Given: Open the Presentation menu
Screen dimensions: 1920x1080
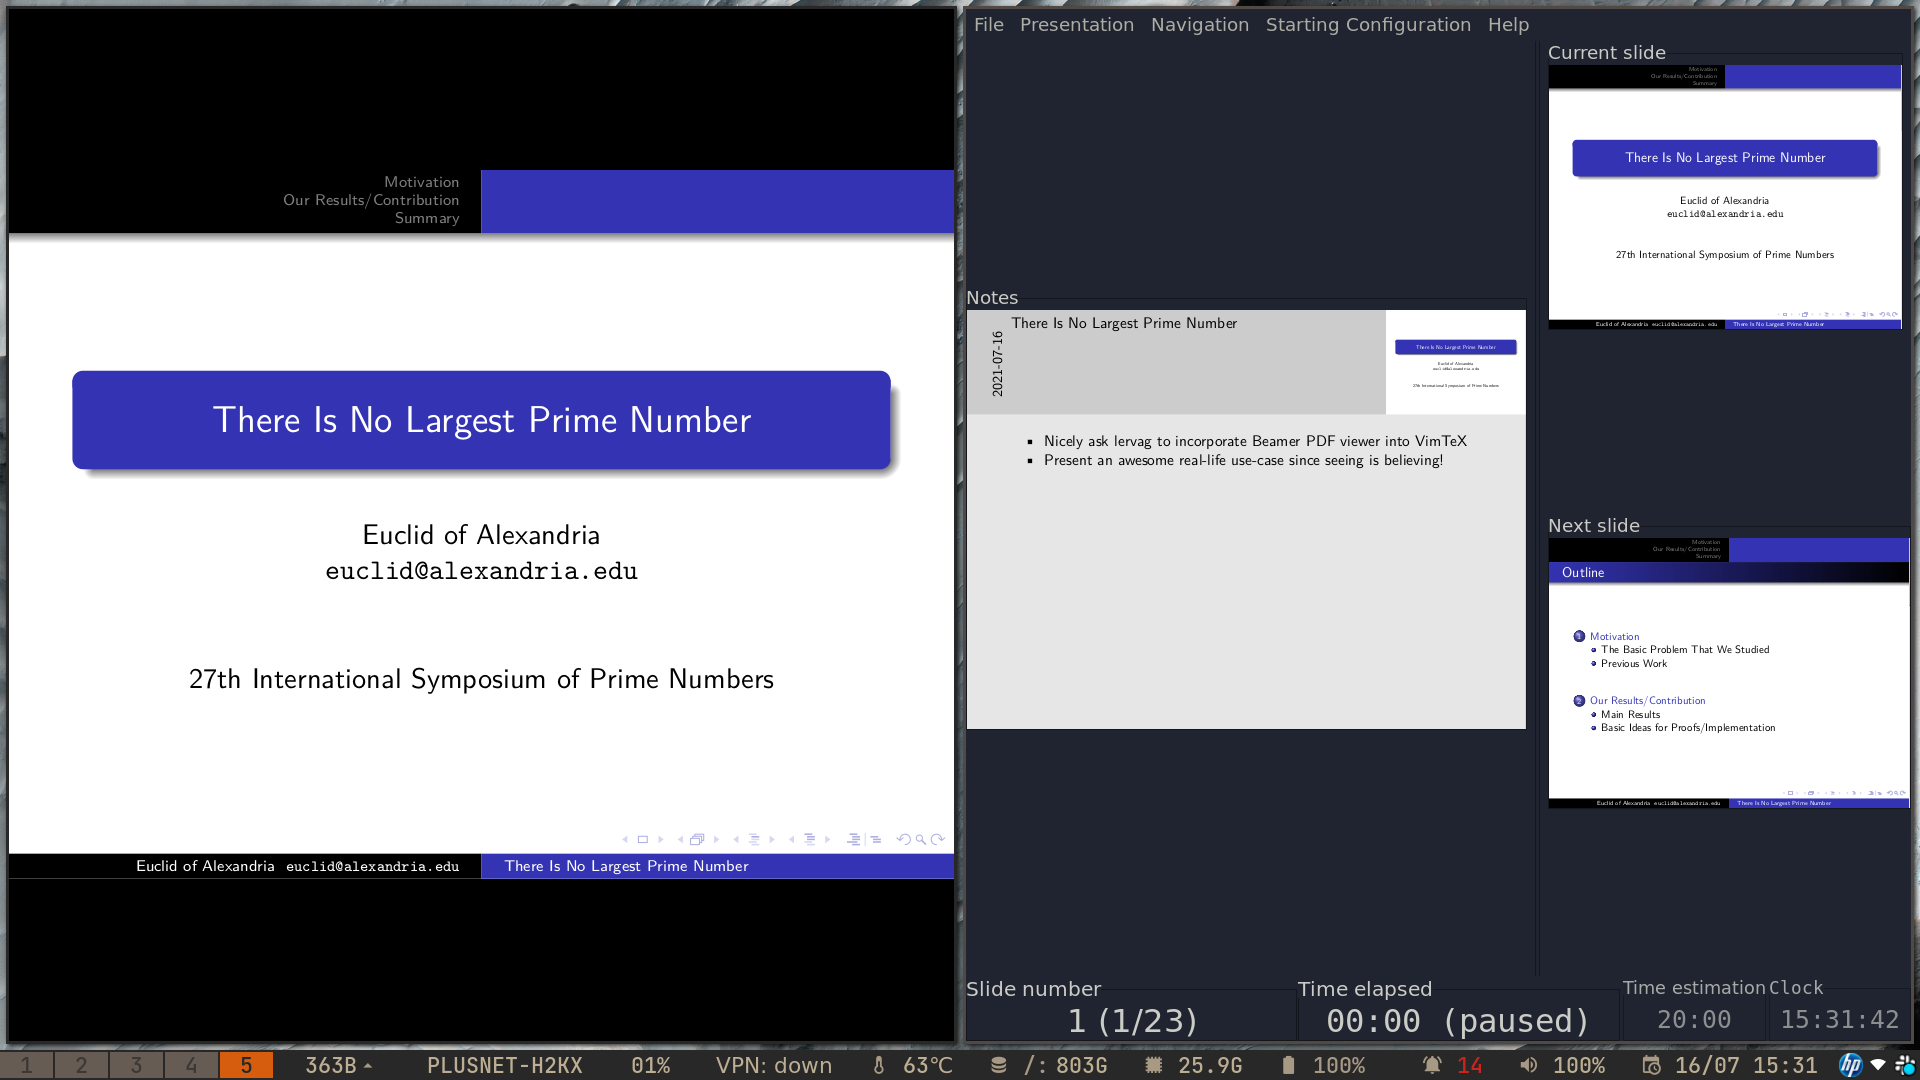Looking at the screenshot, I should [1076, 24].
